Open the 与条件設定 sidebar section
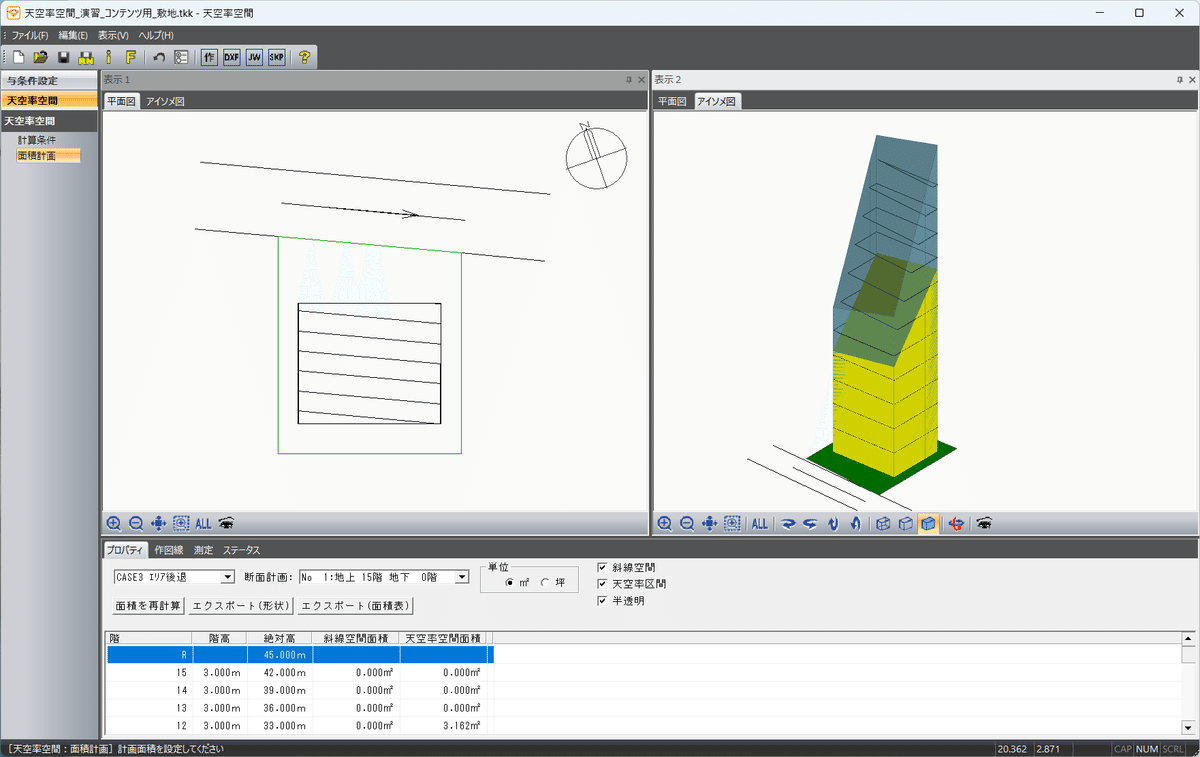Image resolution: width=1200 pixels, height=757 pixels. [x=49, y=80]
